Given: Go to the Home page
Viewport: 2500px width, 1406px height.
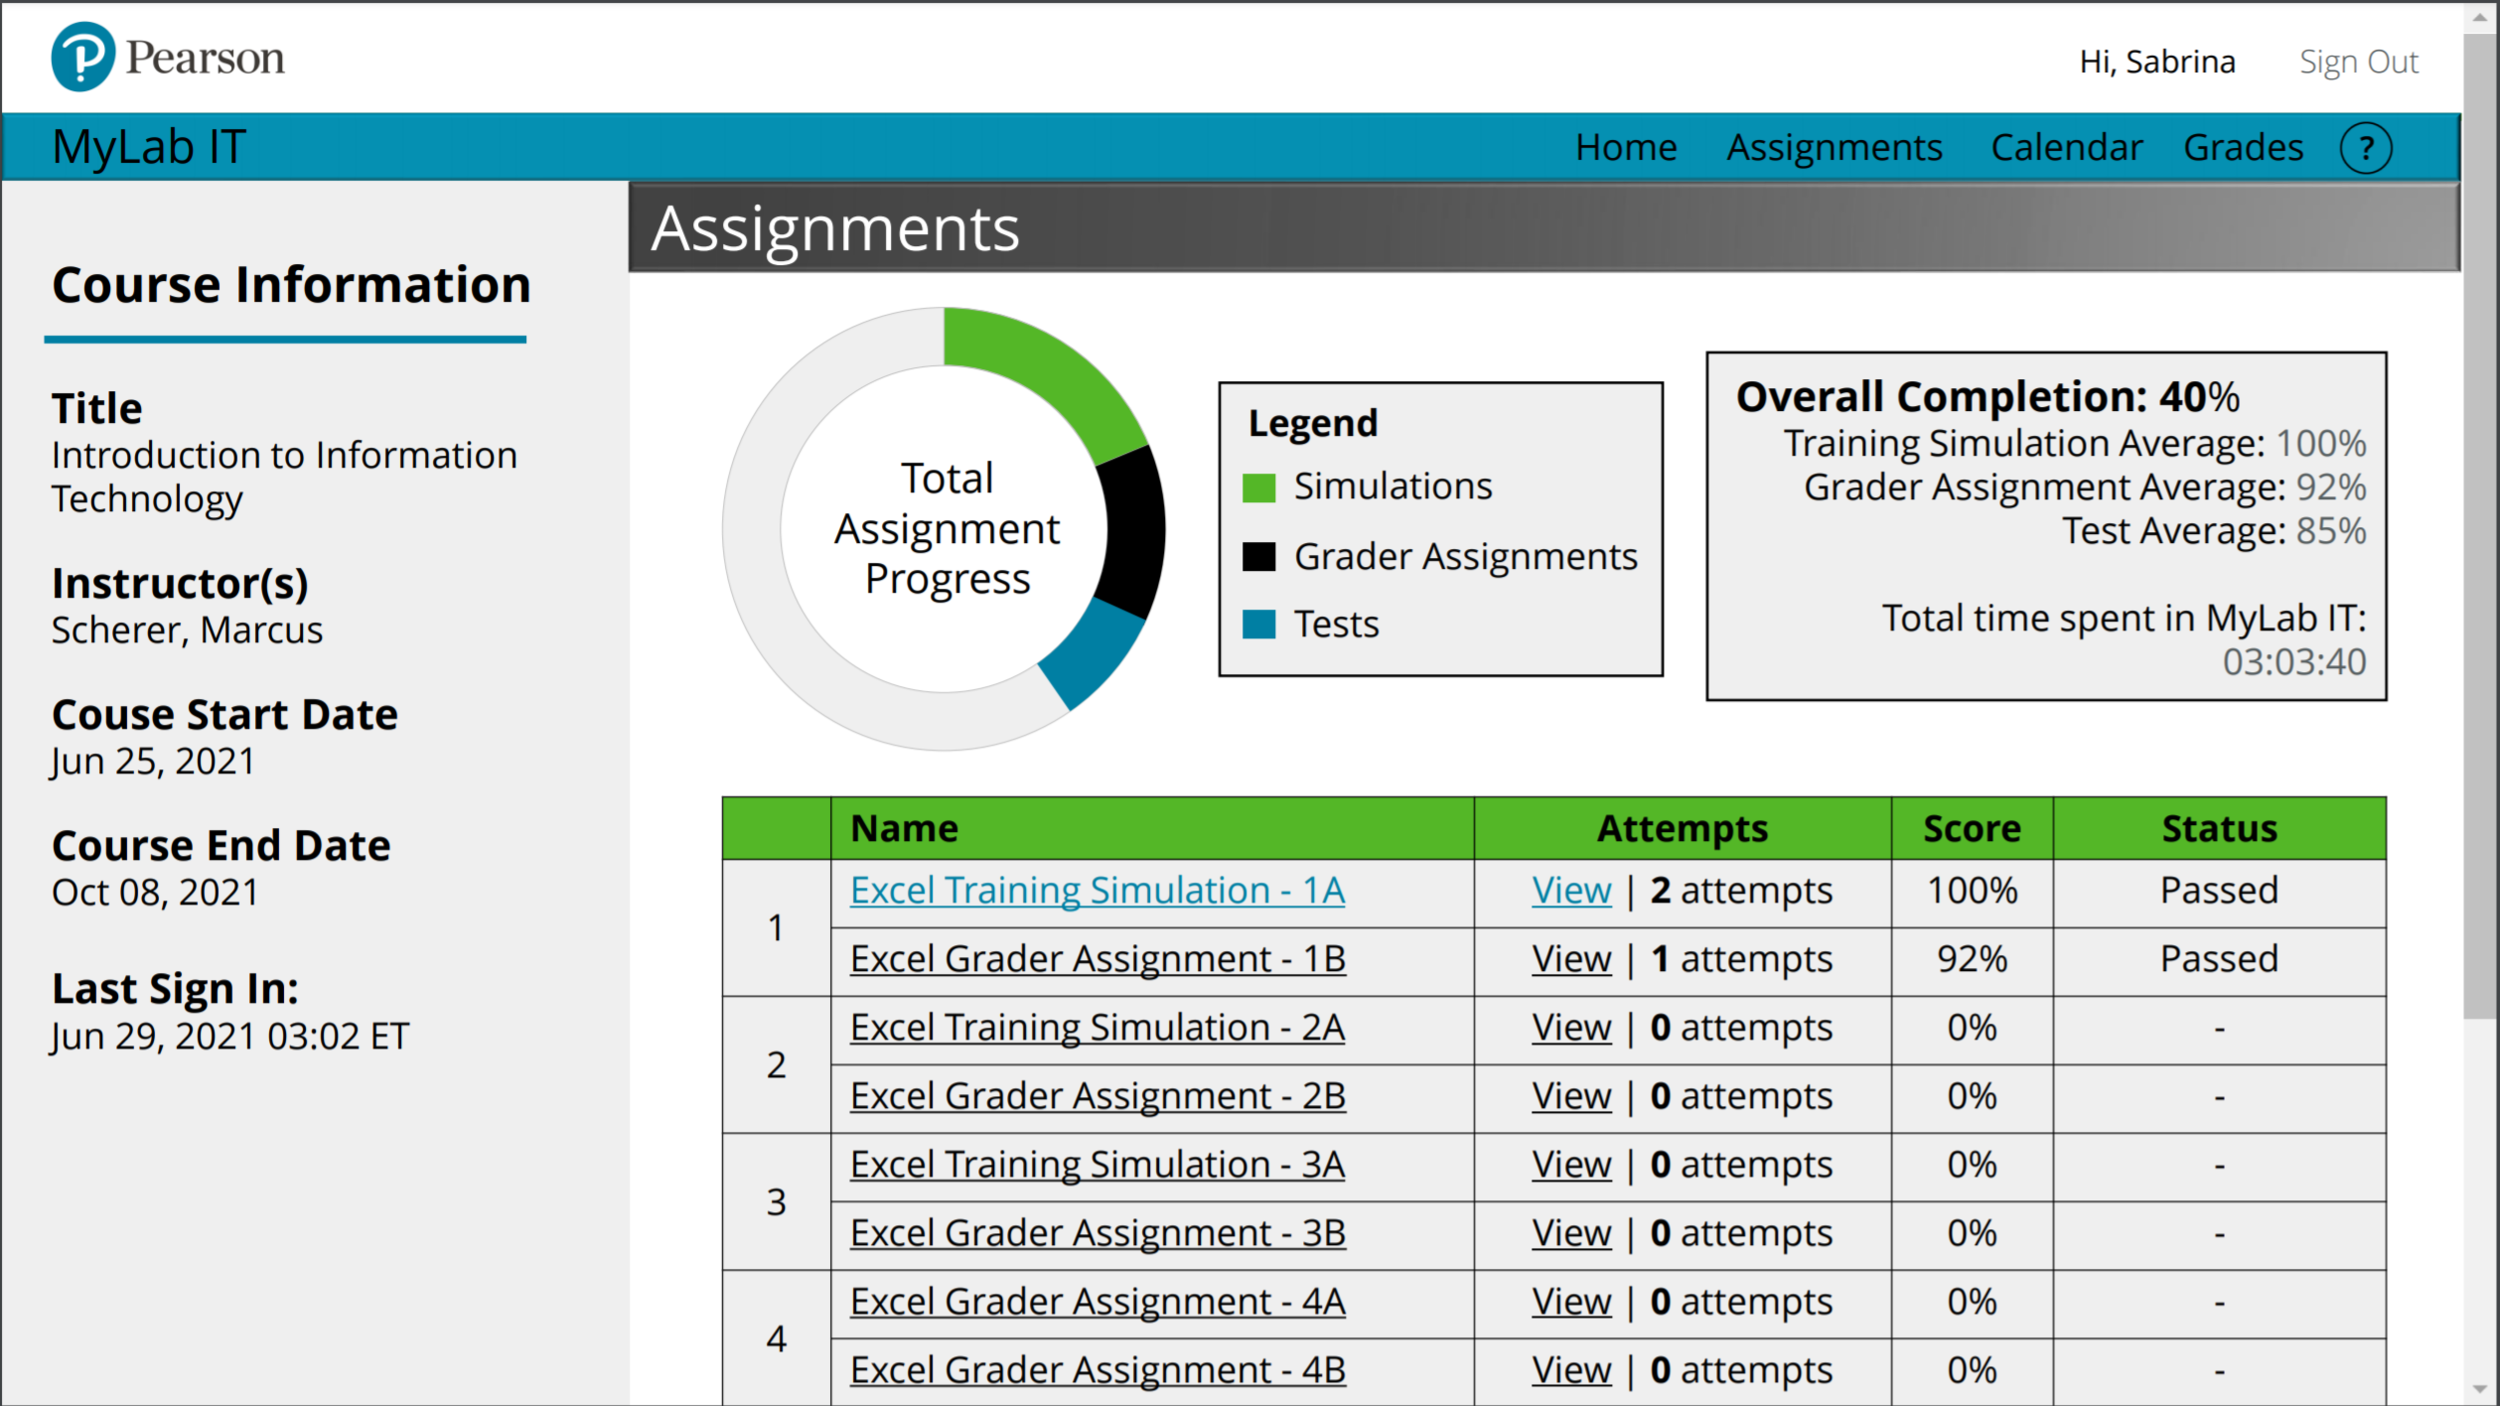Looking at the screenshot, I should 1627,147.
